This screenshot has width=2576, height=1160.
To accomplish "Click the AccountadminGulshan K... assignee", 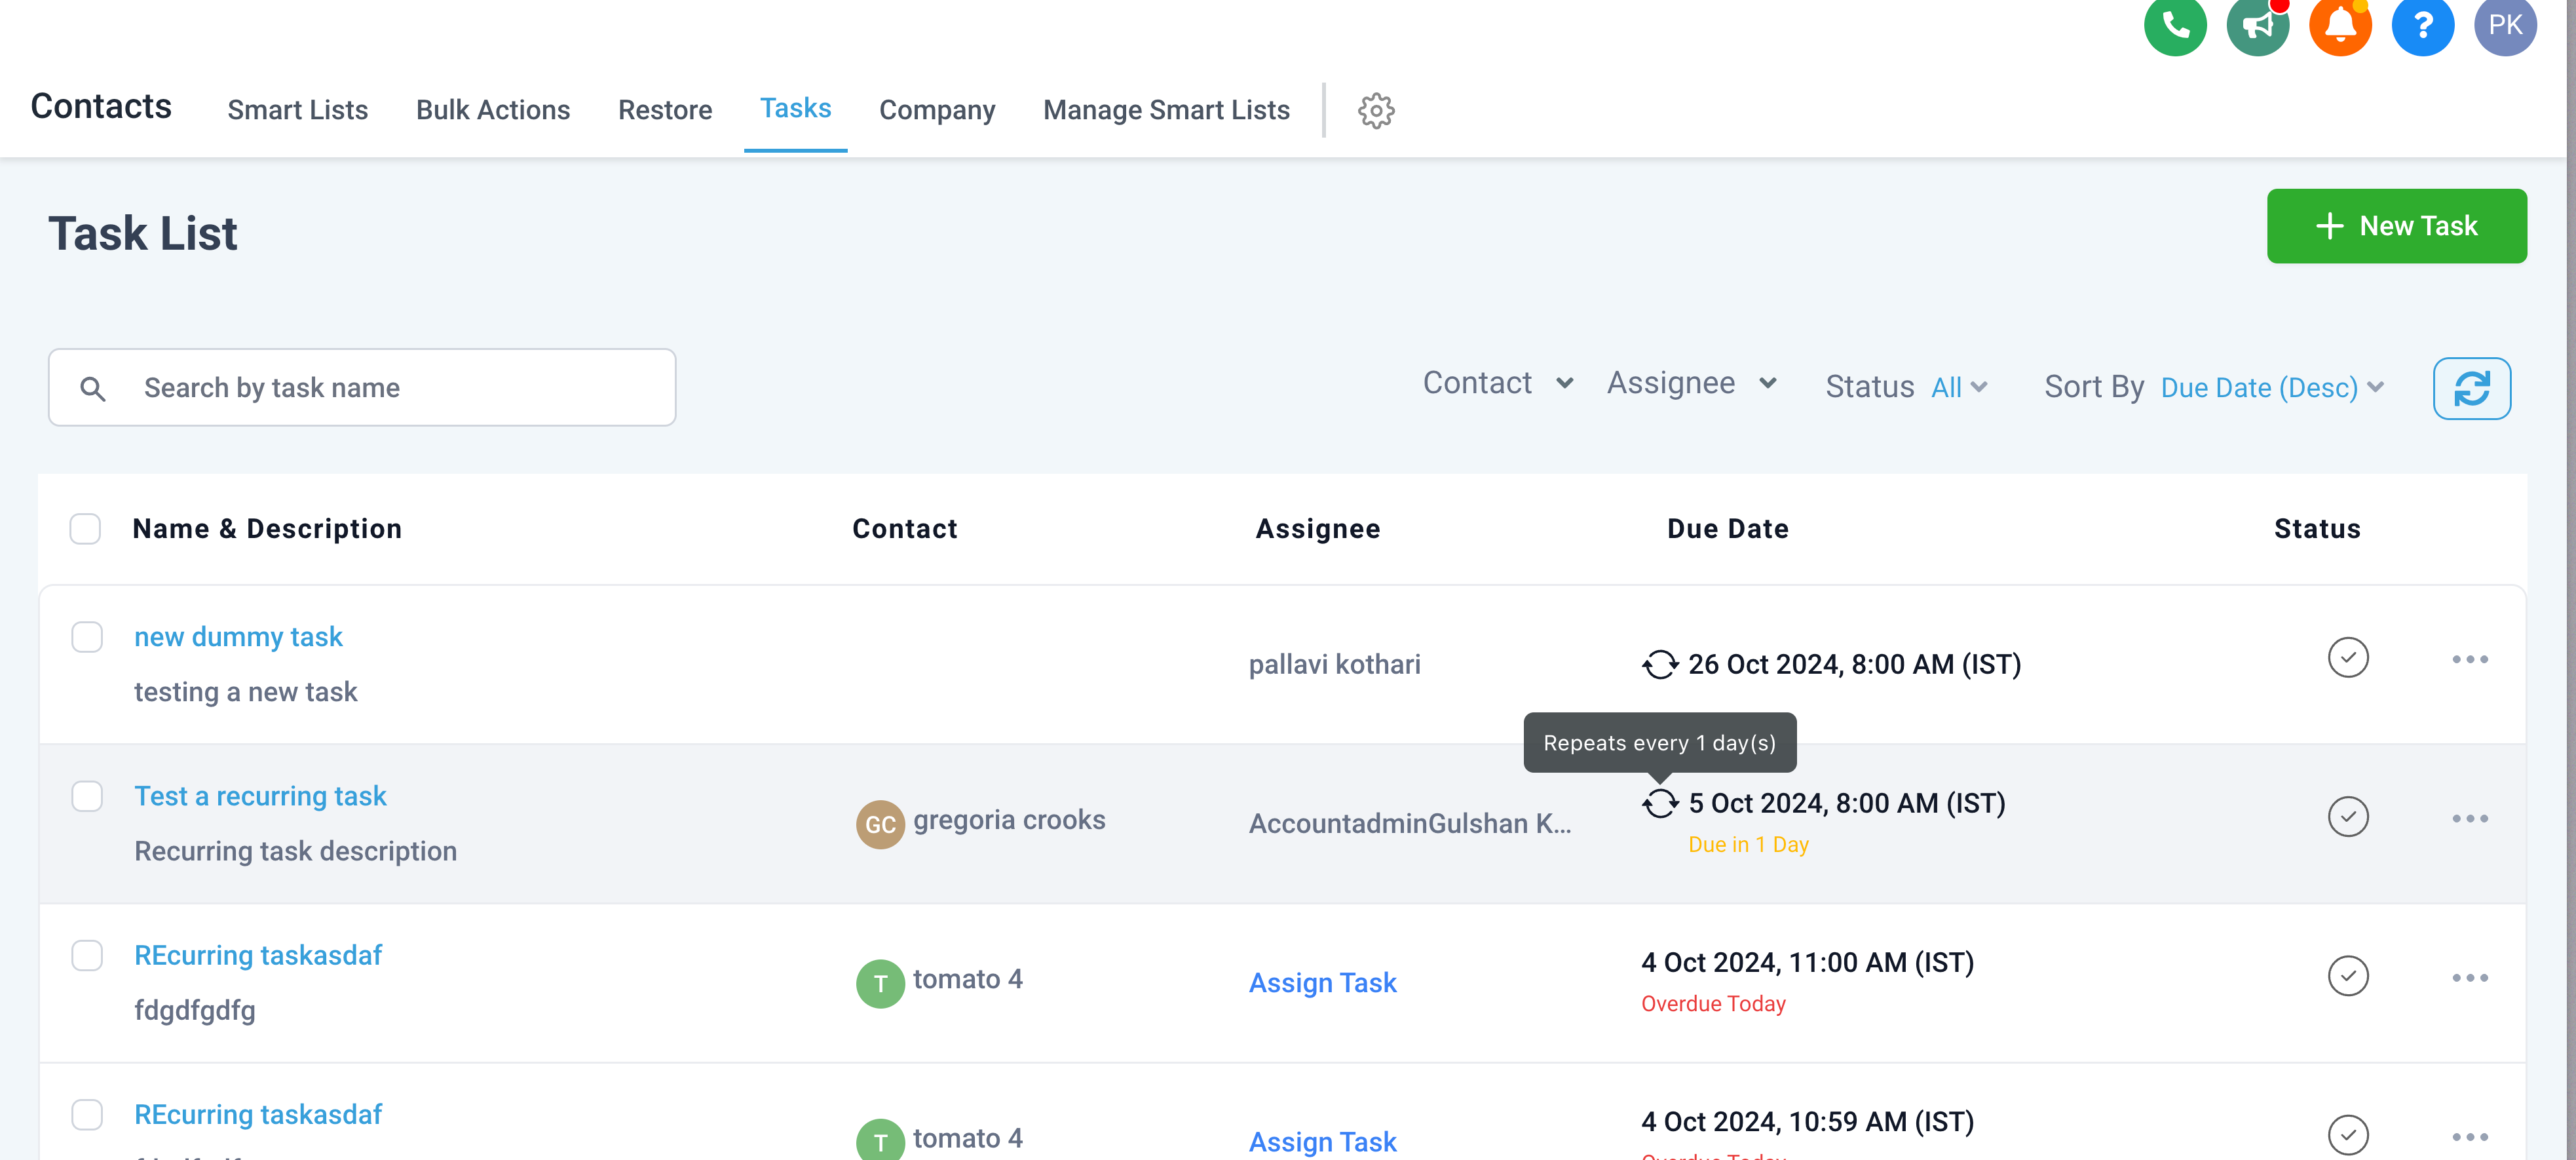I will 1410,824.
